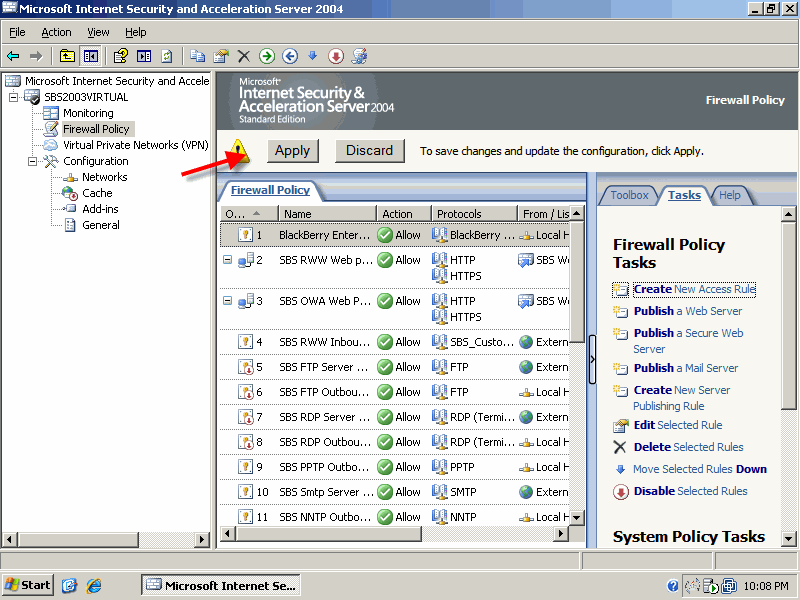Viewport: 800px width, 600px height.
Task: Click the tray Help question mark icon
Action: tap(673, 586)
